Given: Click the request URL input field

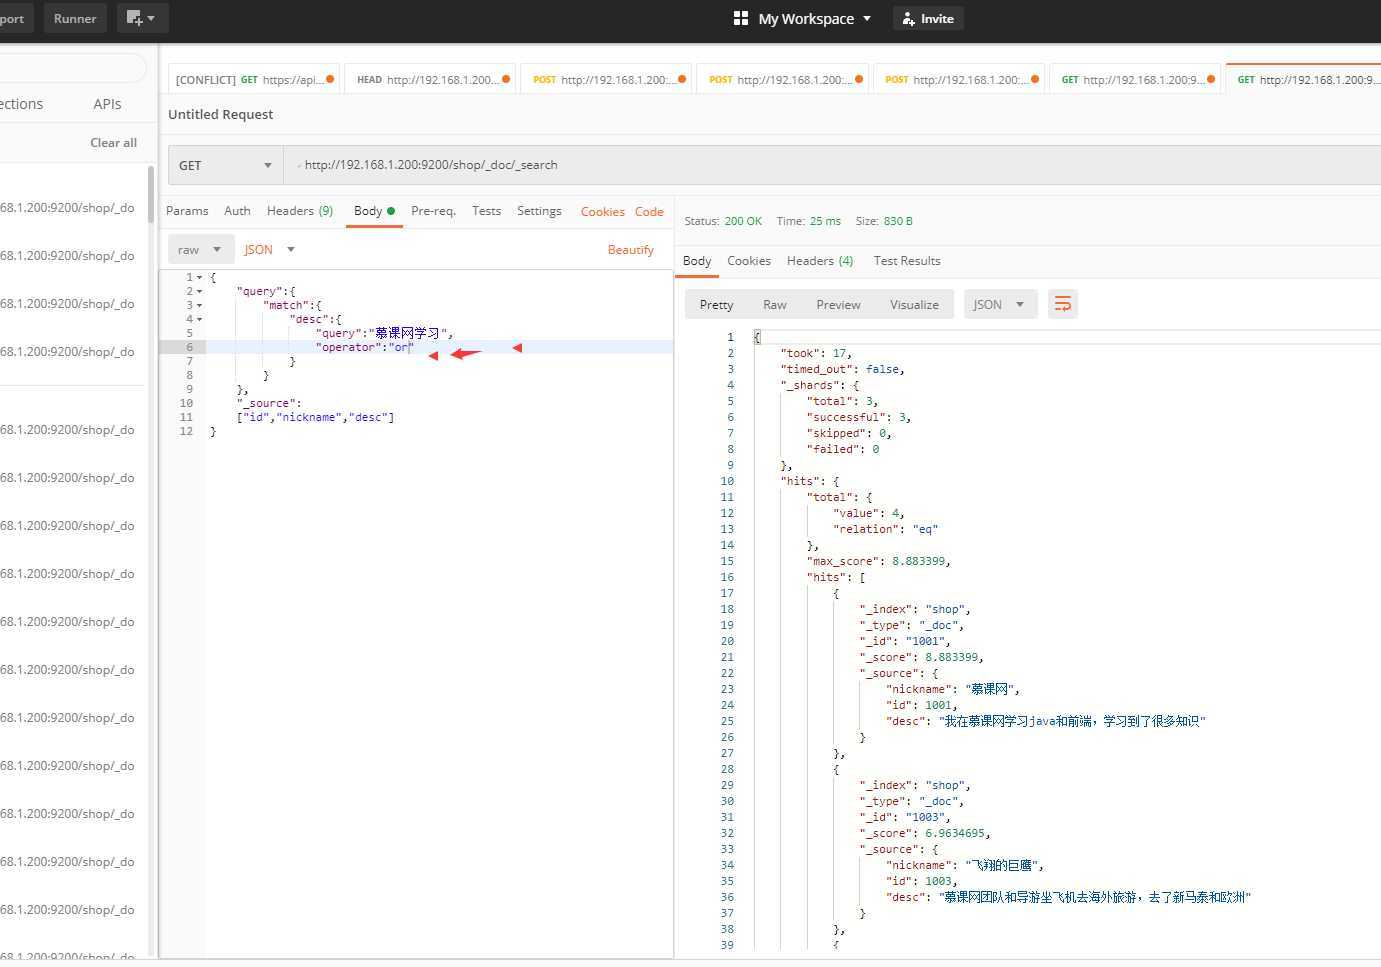Looking at the screenshot, I should [832, 165].
